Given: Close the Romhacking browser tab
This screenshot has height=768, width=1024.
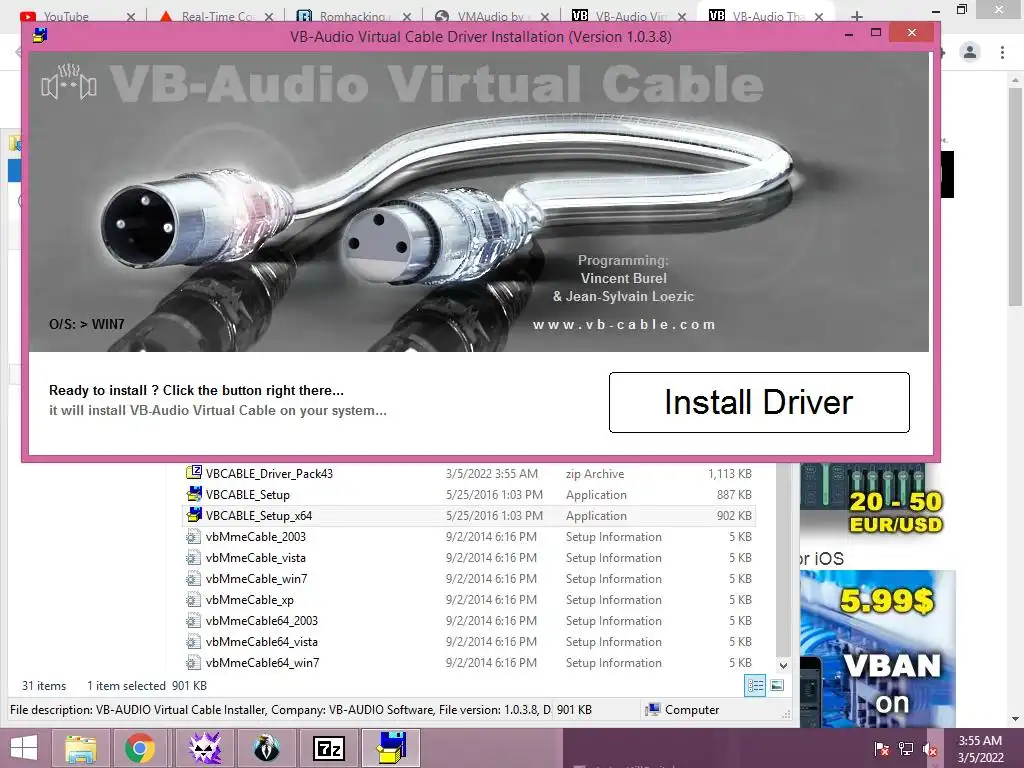Looking at the screenshot, I should [407, 16].
